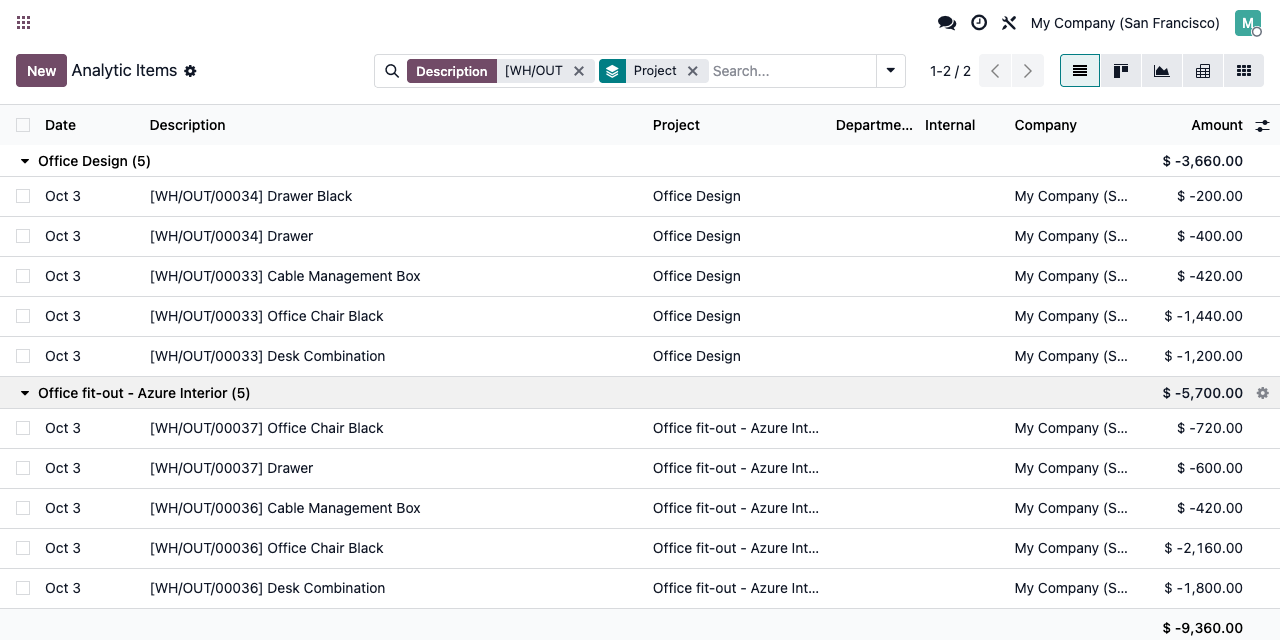This screenshot has width=1280, height=640.
Task: Sort by the Description column header
Action: click(187, 125)
